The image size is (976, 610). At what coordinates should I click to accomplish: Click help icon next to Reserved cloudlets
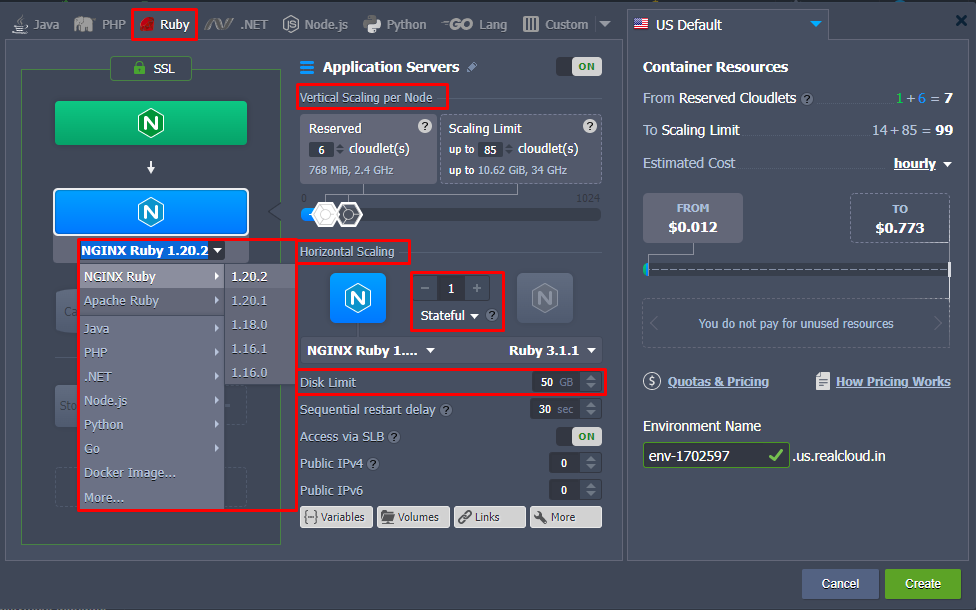[x=425, y=127]
